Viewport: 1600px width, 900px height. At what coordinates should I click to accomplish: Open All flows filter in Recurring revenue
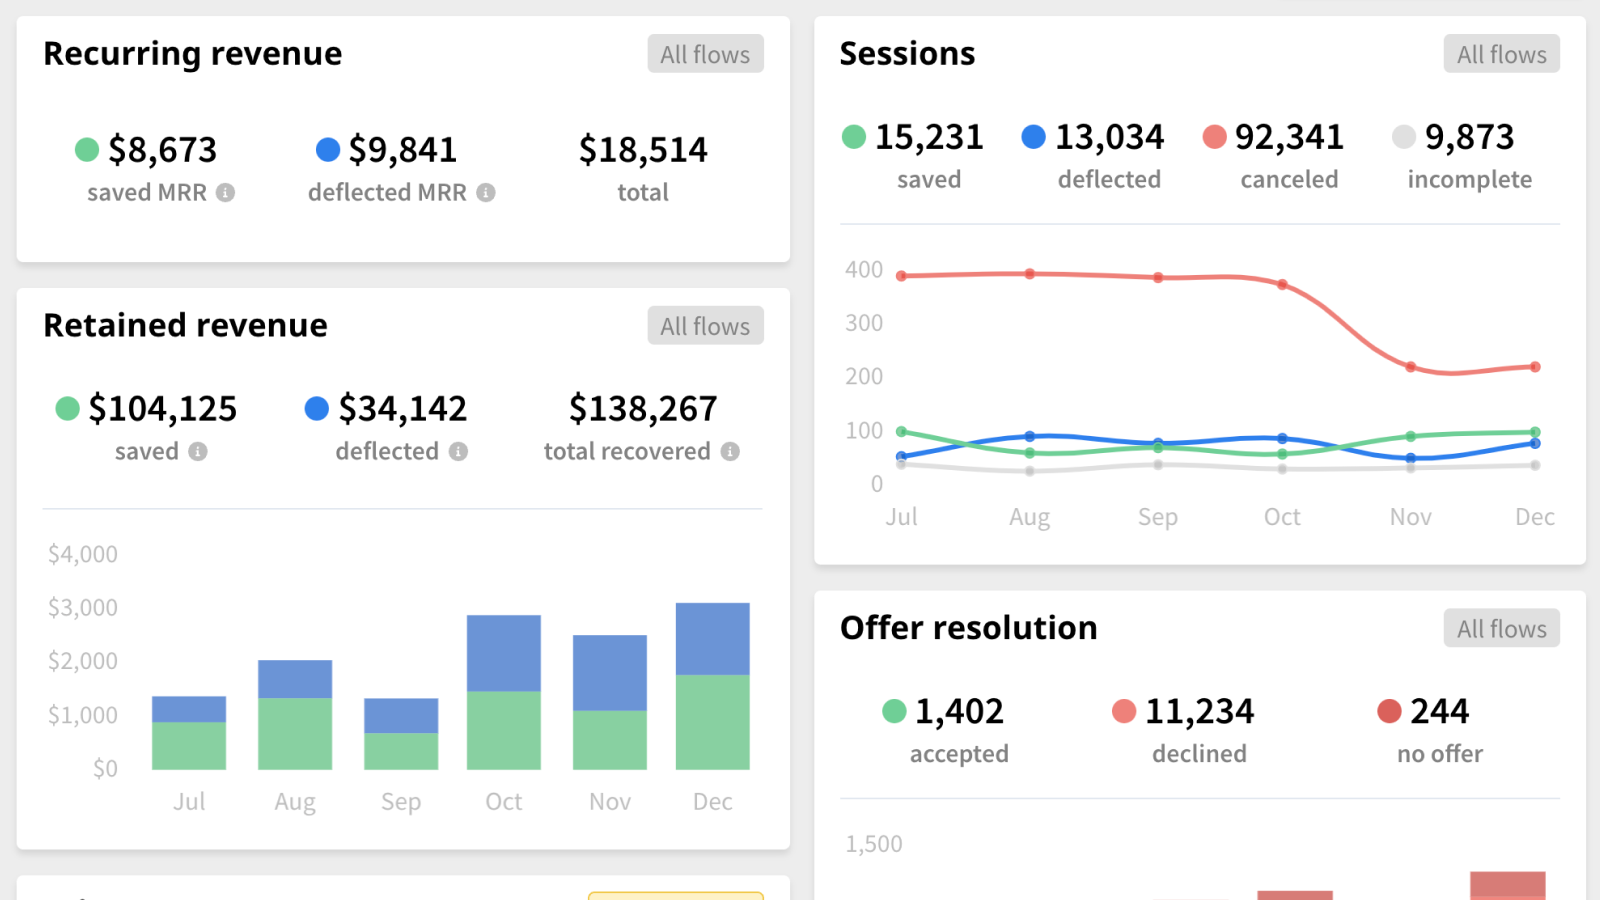(705, 54)
